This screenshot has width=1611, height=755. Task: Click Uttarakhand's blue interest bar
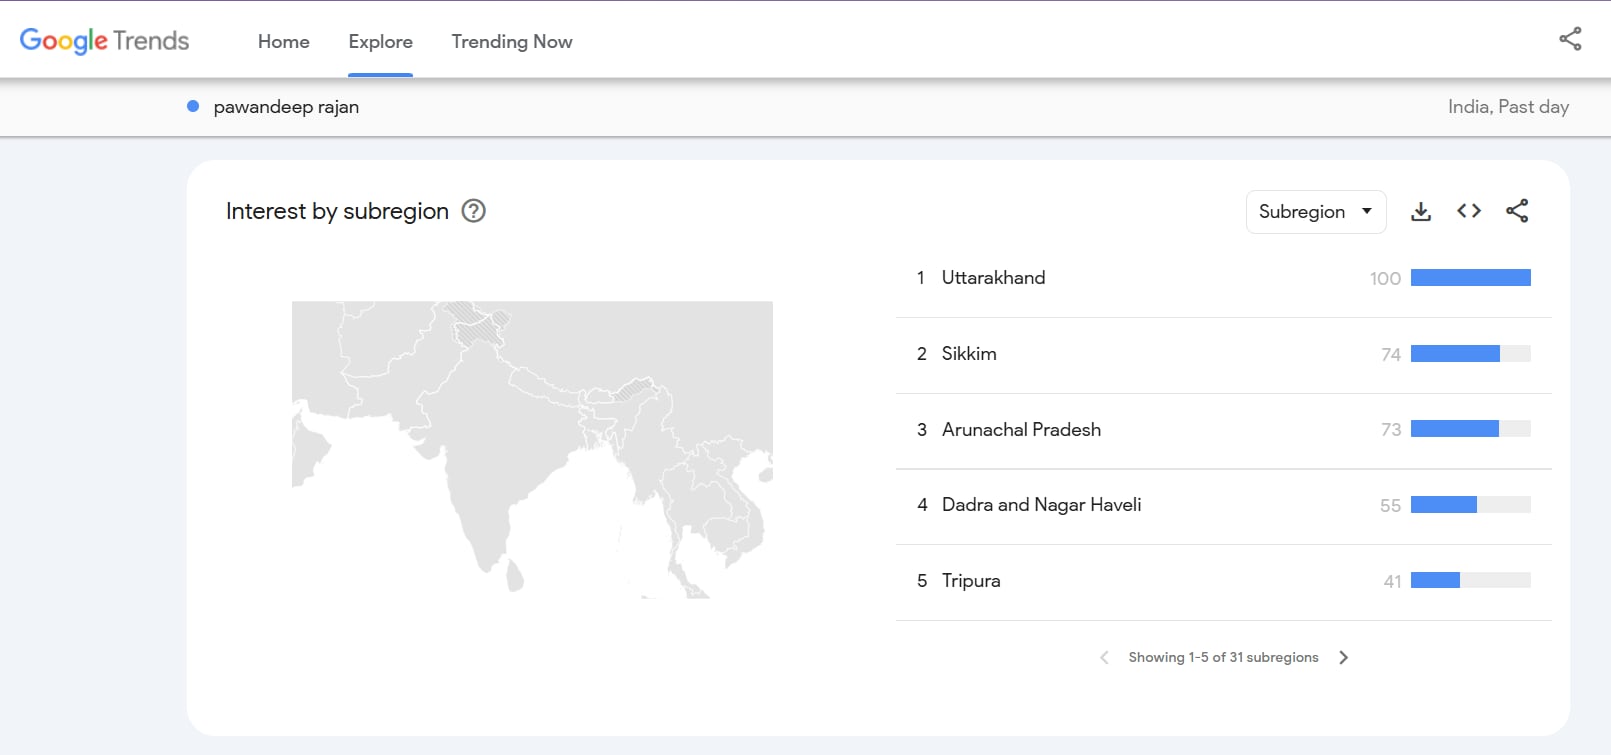point(1470,278)
